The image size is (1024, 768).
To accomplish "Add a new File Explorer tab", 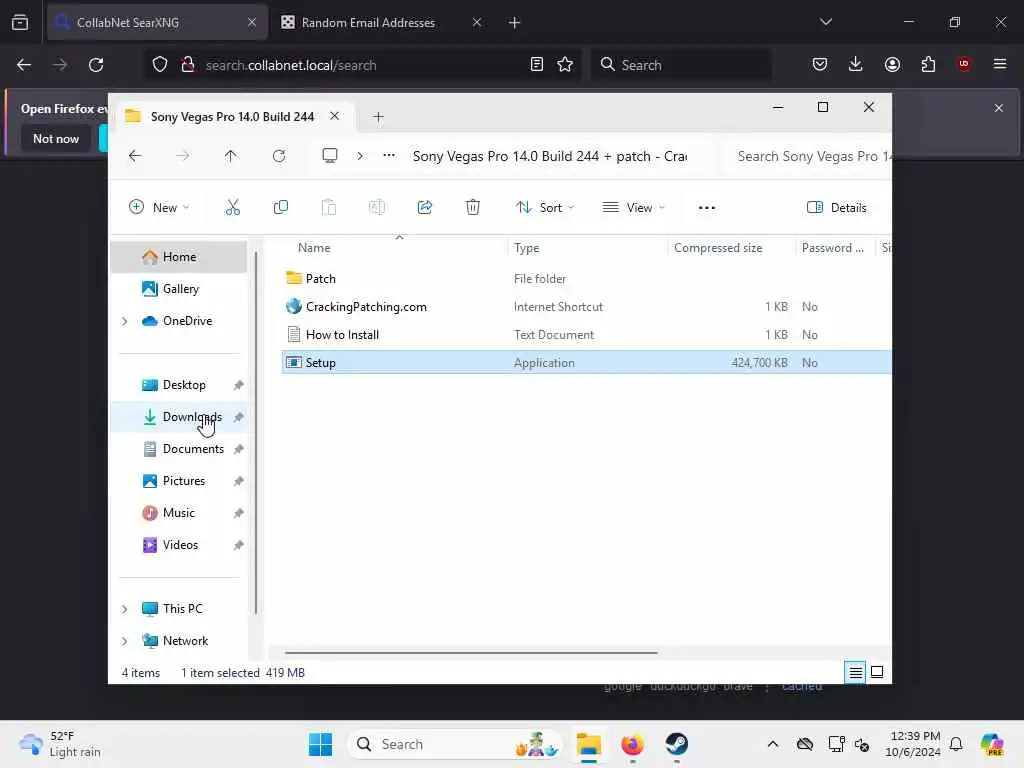I will [x=378, y=117].
